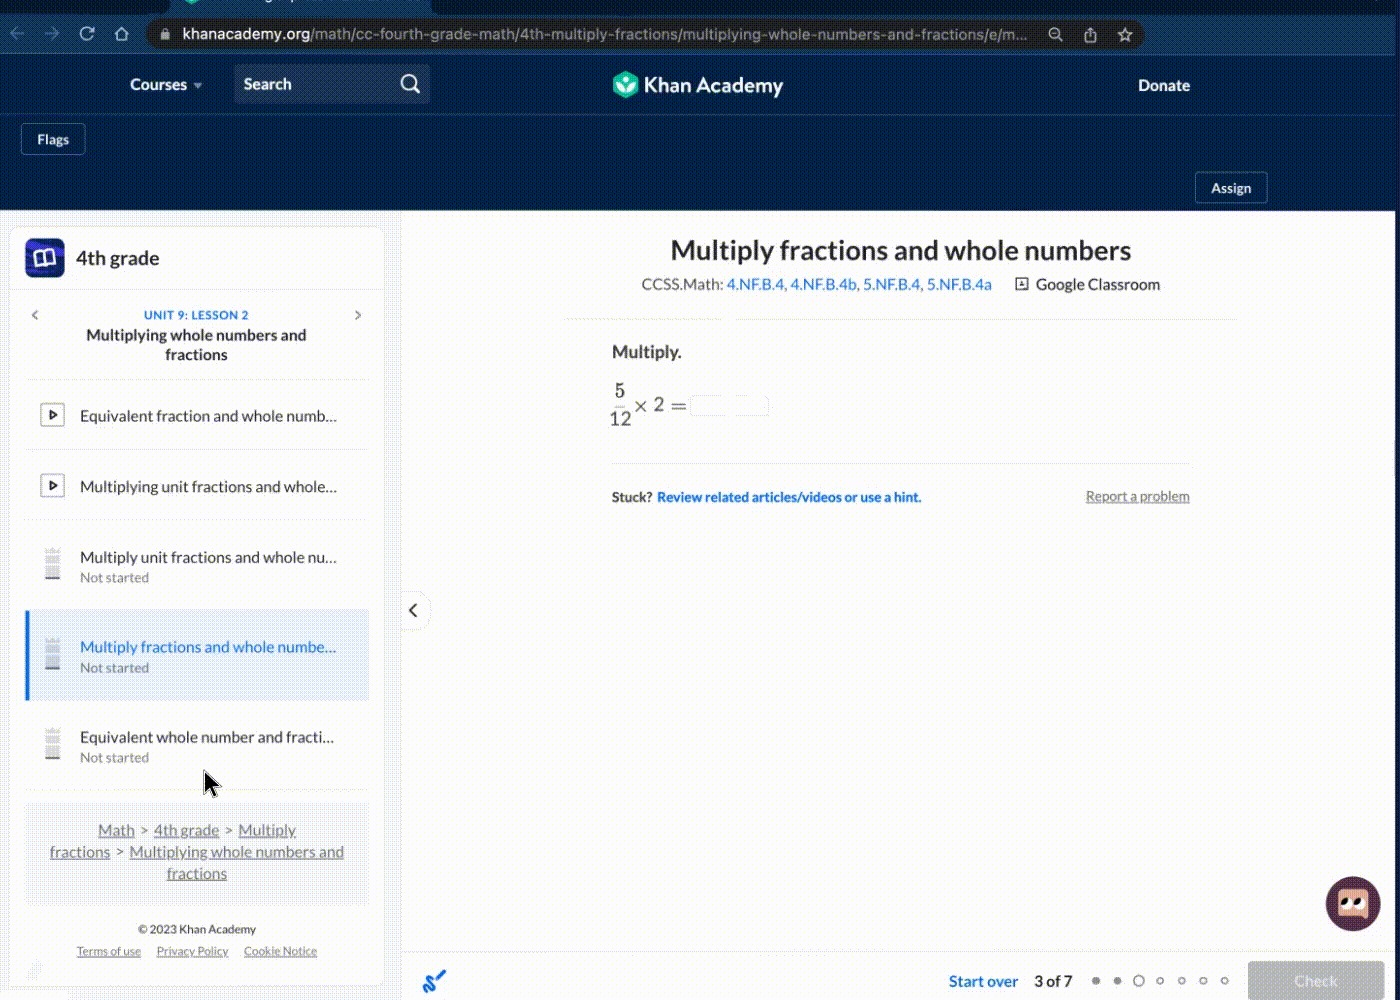Click the Google Classroom share icon

point(1021,284)
